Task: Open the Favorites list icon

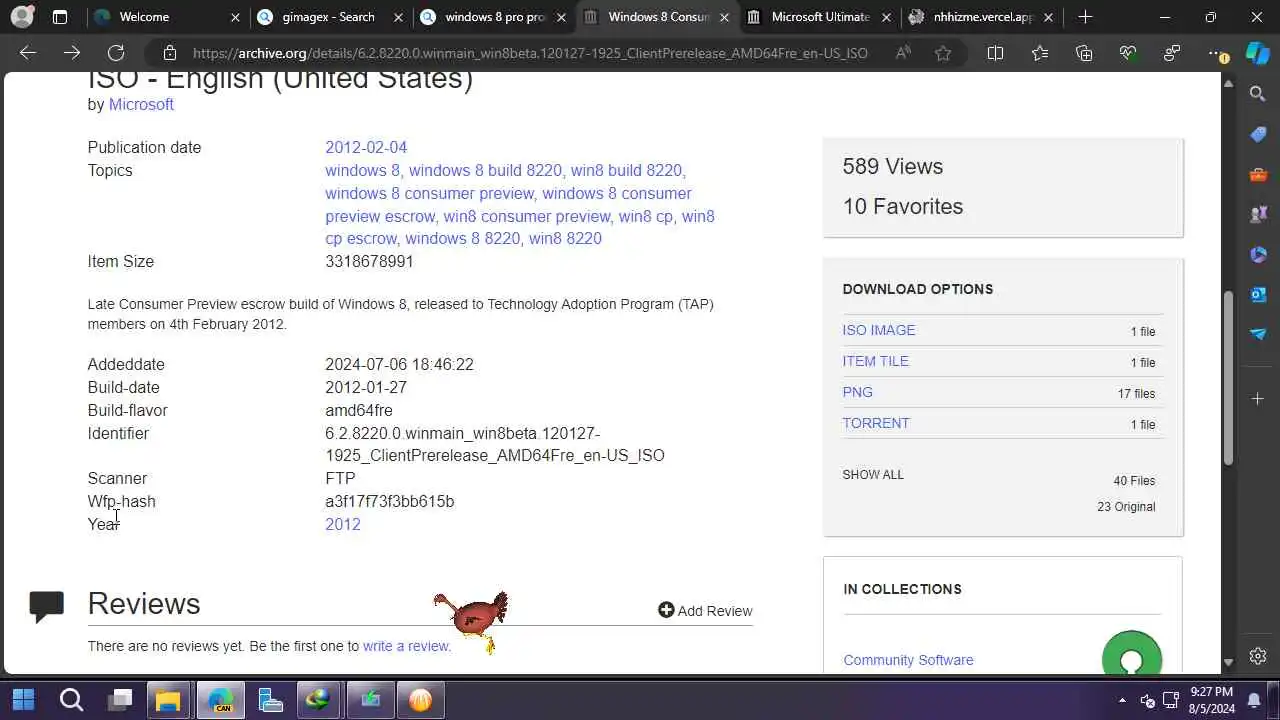Action: [x=1040, y=53]
